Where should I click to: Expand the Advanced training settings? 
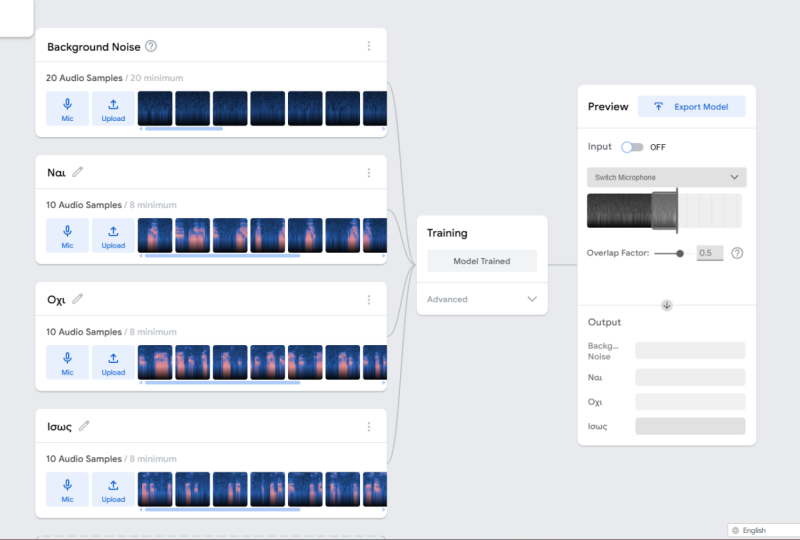[482, 299]
